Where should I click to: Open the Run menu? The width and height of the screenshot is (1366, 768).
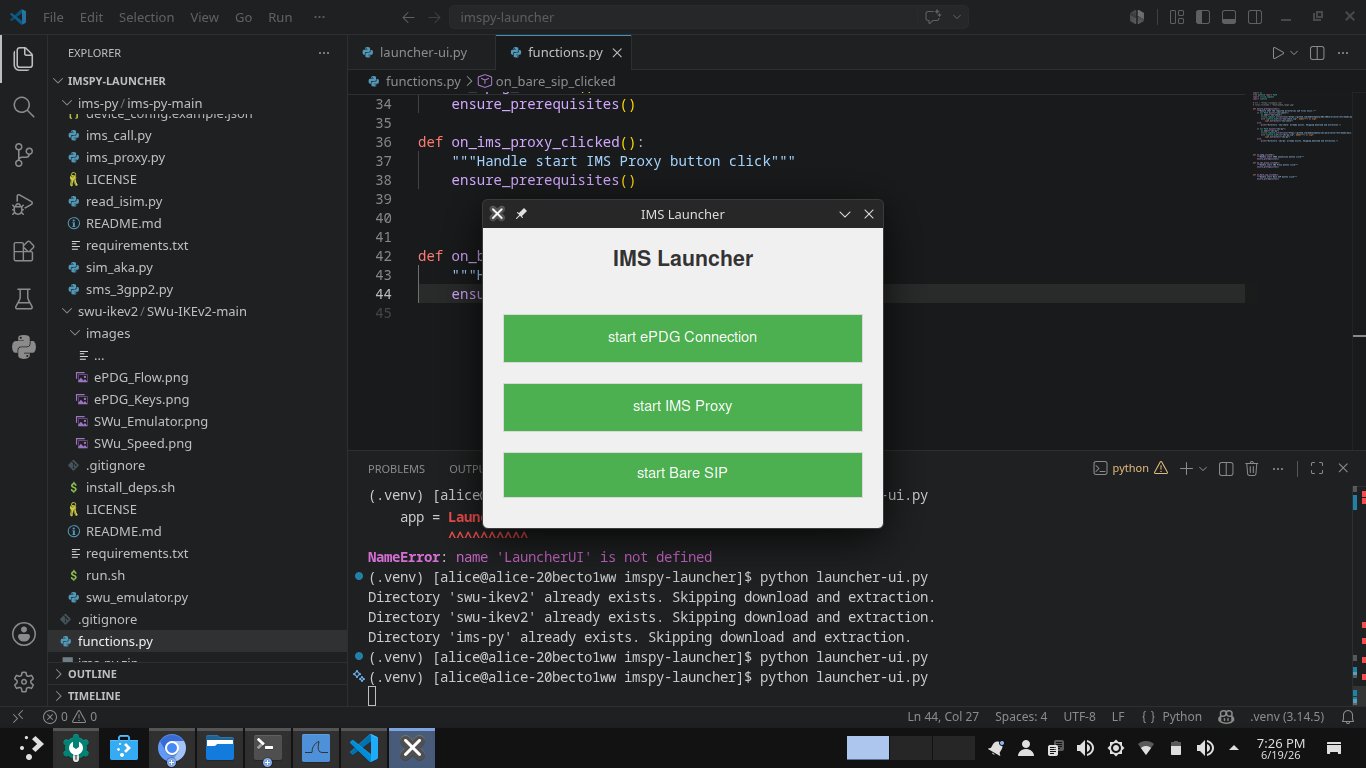pyautogui.click(x=281, y=17)
